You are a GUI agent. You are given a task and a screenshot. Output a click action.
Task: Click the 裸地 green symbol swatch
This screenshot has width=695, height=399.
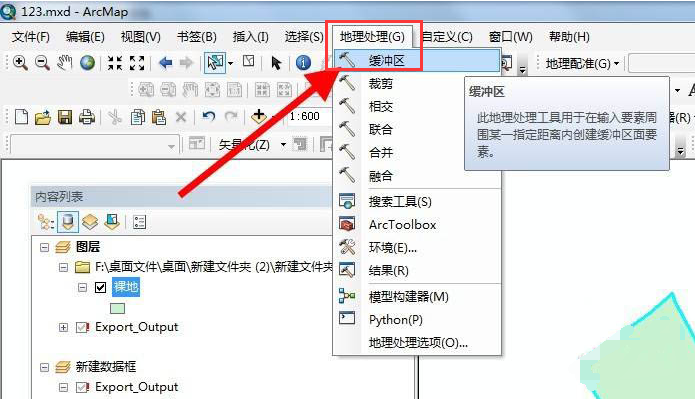117,308
